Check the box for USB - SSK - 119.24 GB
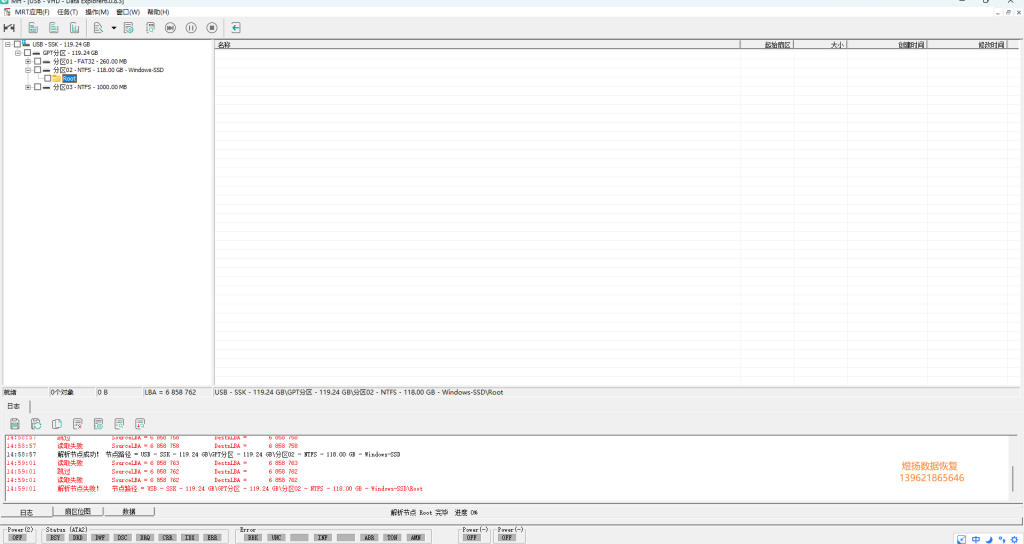 pos(17,44)
